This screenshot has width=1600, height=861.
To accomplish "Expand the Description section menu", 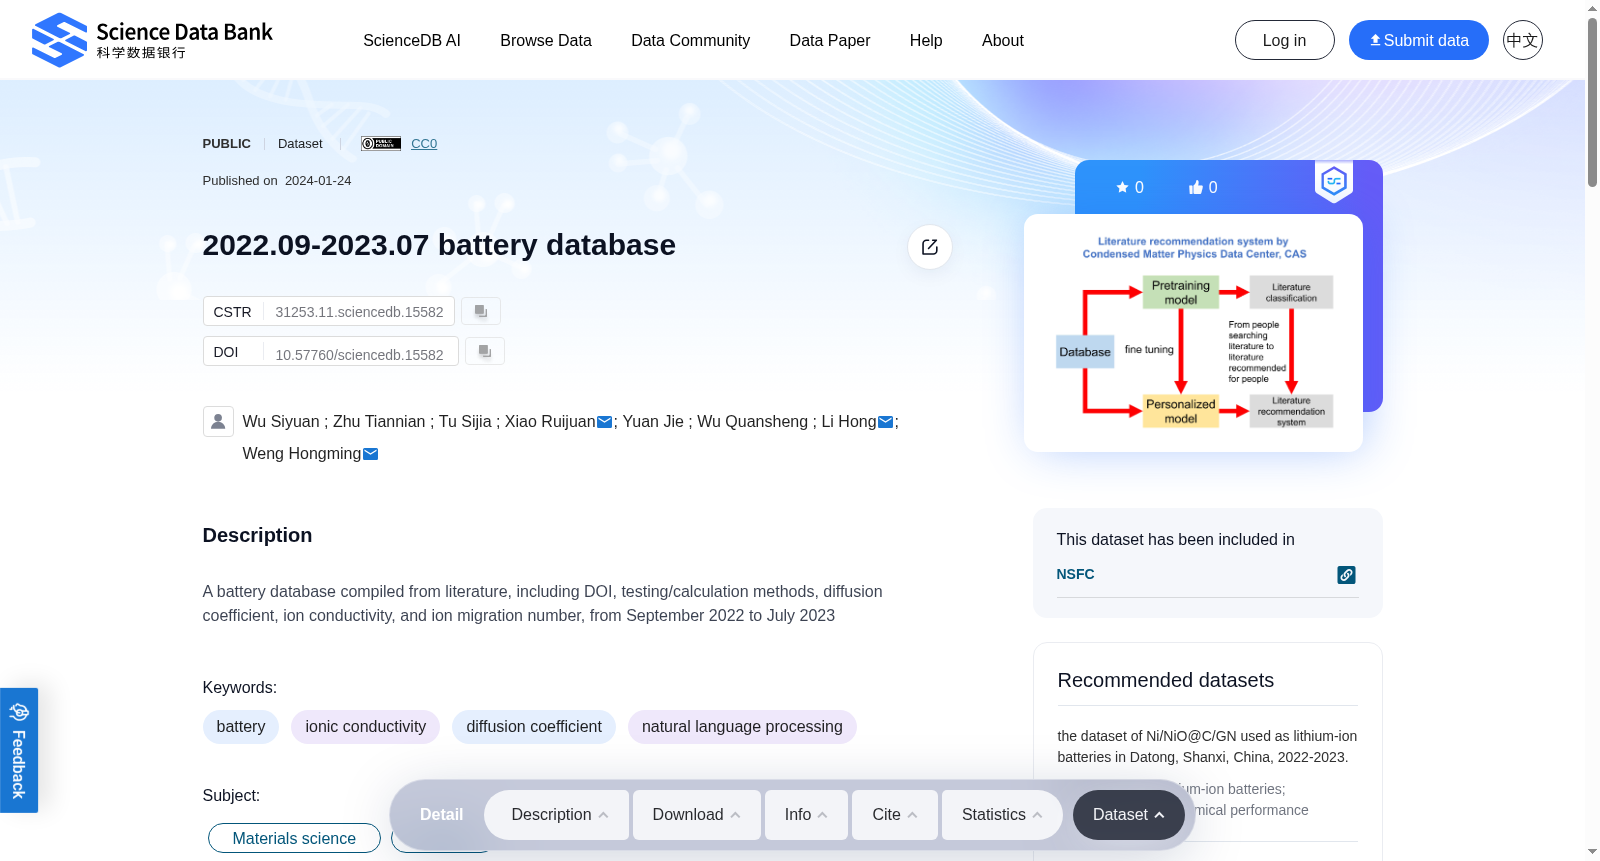I will point(557,815).
